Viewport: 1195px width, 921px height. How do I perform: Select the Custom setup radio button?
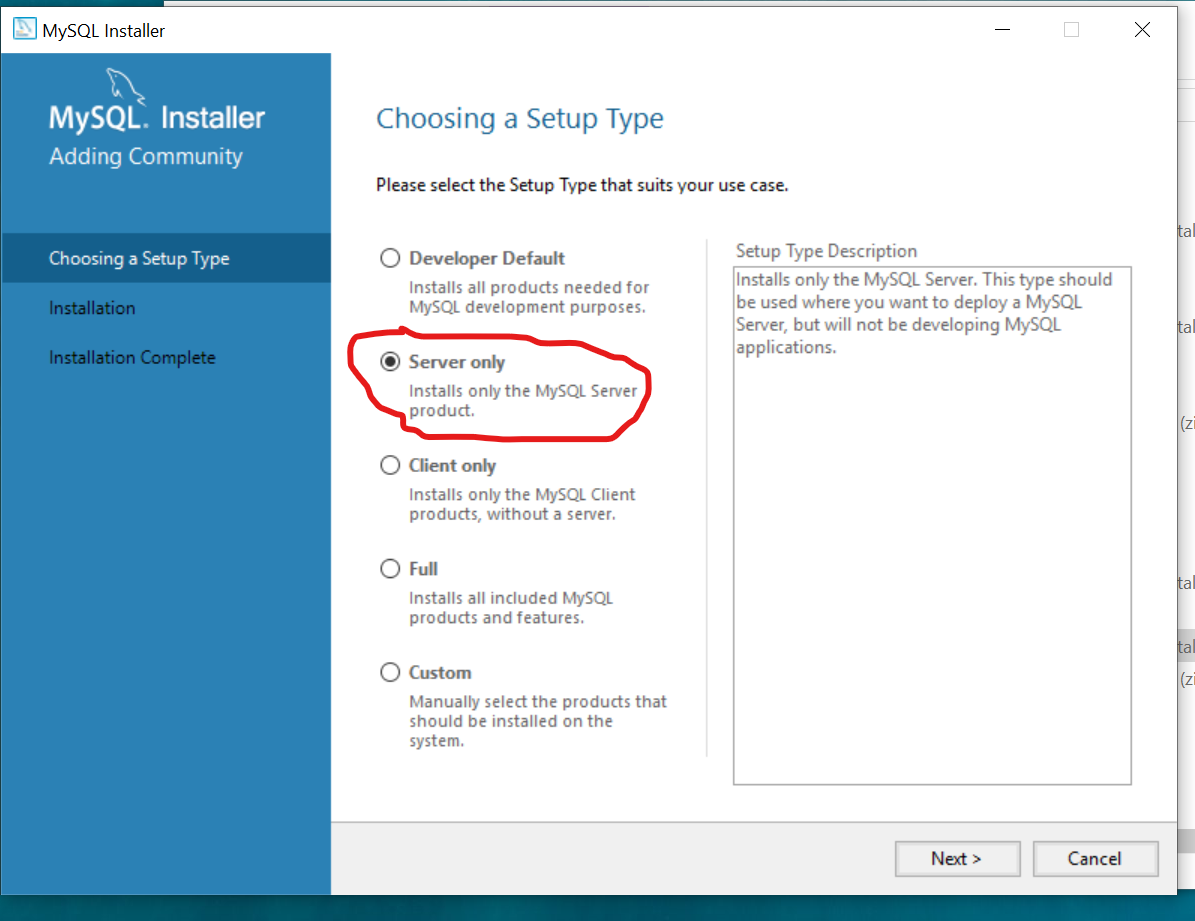(x=389, y=672)
